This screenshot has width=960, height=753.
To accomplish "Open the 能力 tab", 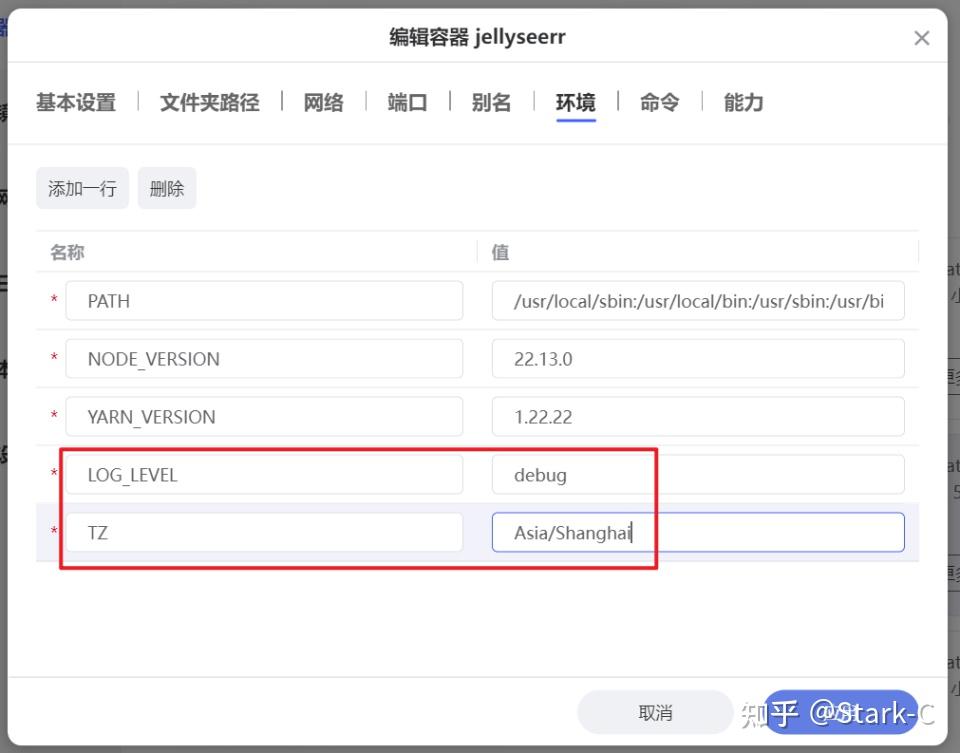I will coord(742,101).
